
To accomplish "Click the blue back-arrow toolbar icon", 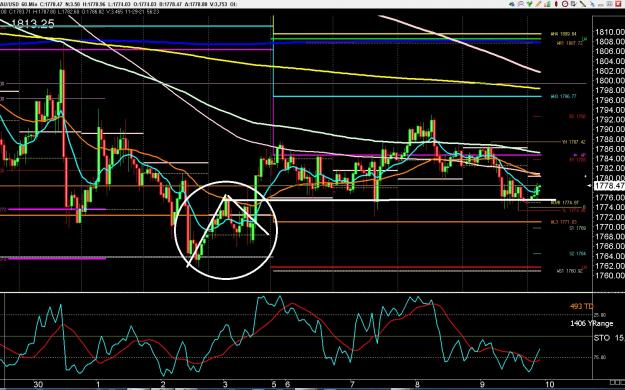I will 512,4.
